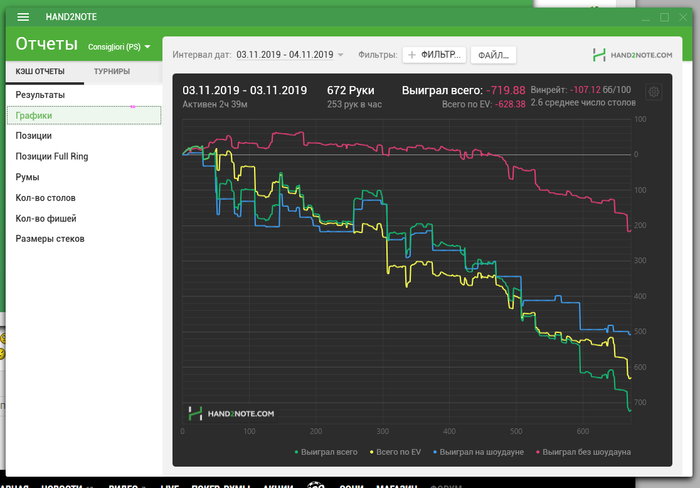The width and height of the screenshot is (700, 488).
Task: Click the 2.6 среднее число столов text
Action: click(583, 103)
